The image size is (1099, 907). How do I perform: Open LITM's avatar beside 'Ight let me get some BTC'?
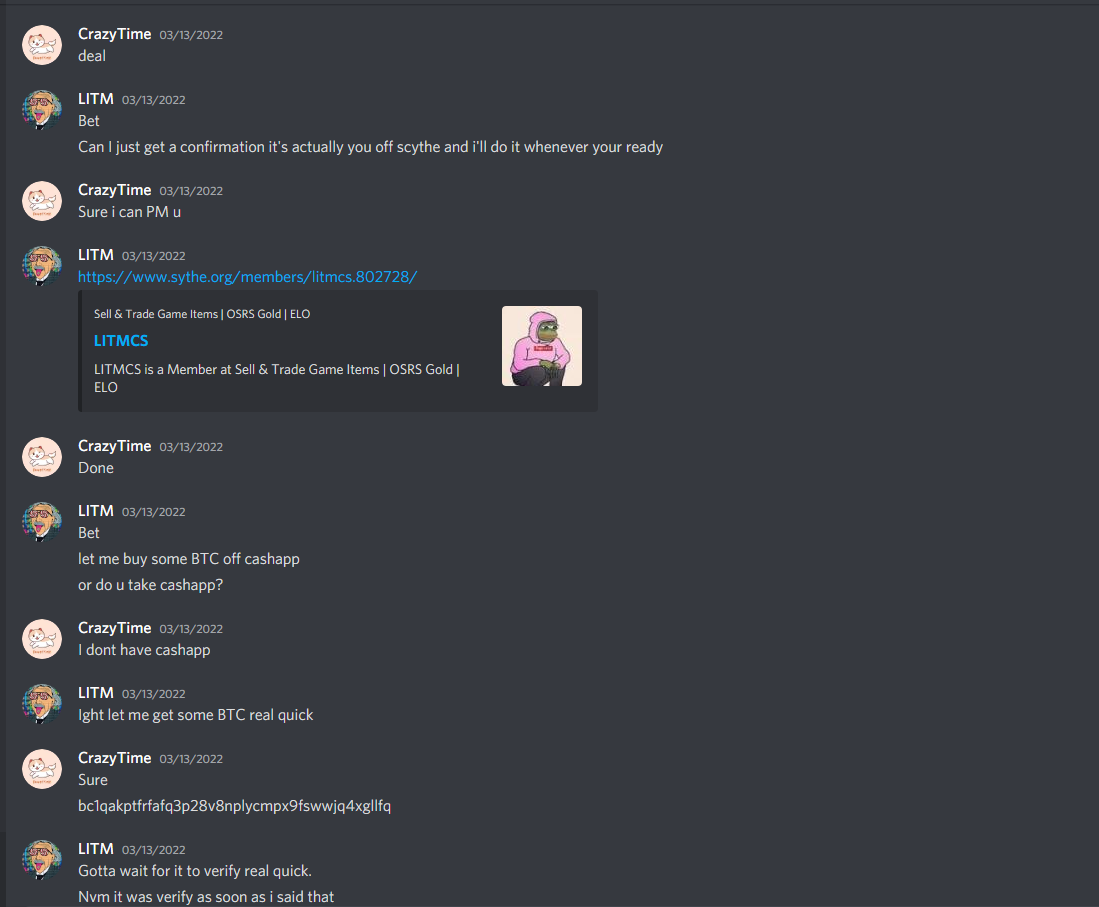tap(42, 704)
